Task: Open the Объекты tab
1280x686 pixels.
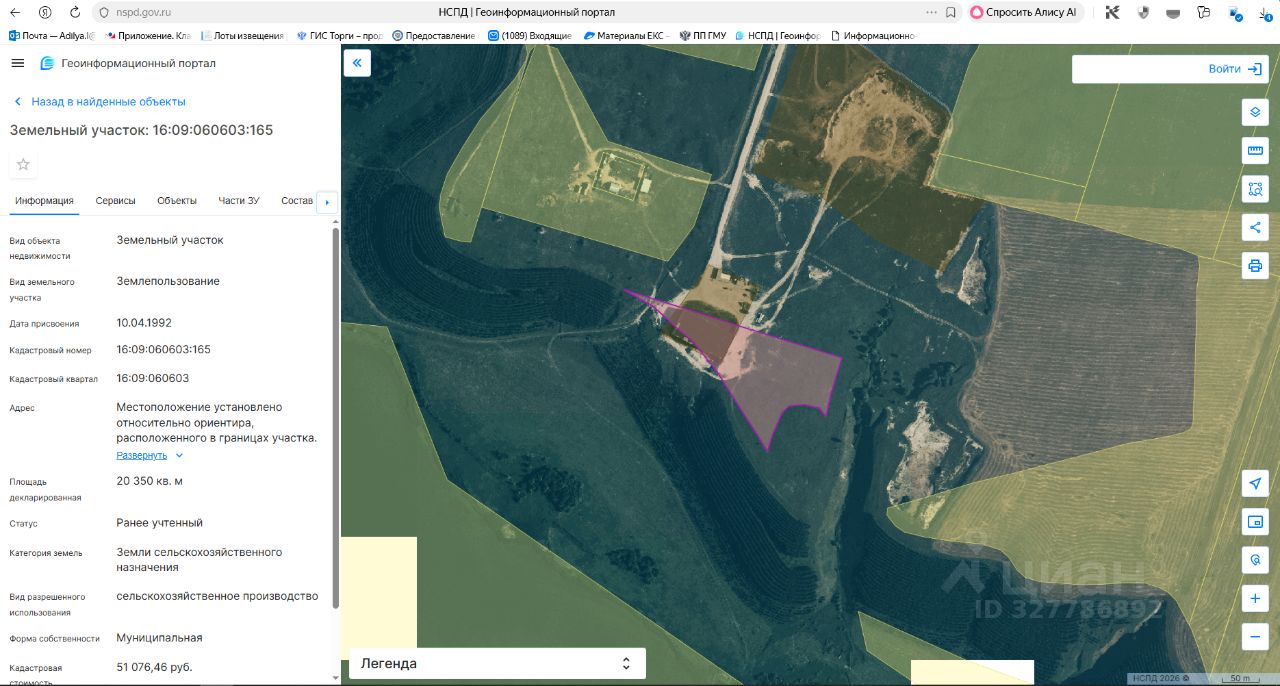Action: tap(177, 200)
